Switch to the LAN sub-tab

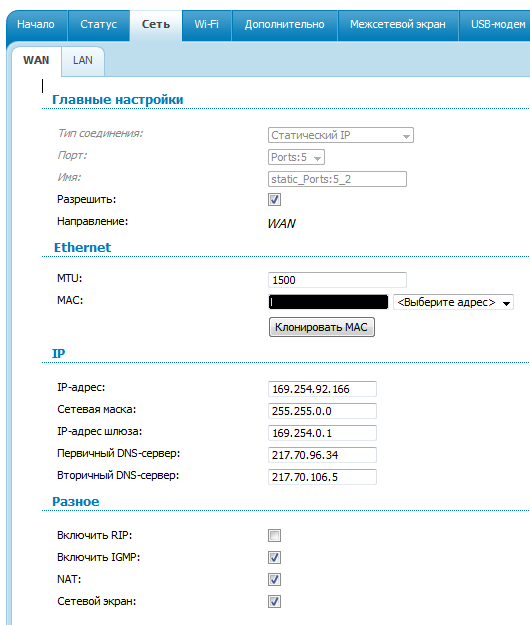(83, 61)
